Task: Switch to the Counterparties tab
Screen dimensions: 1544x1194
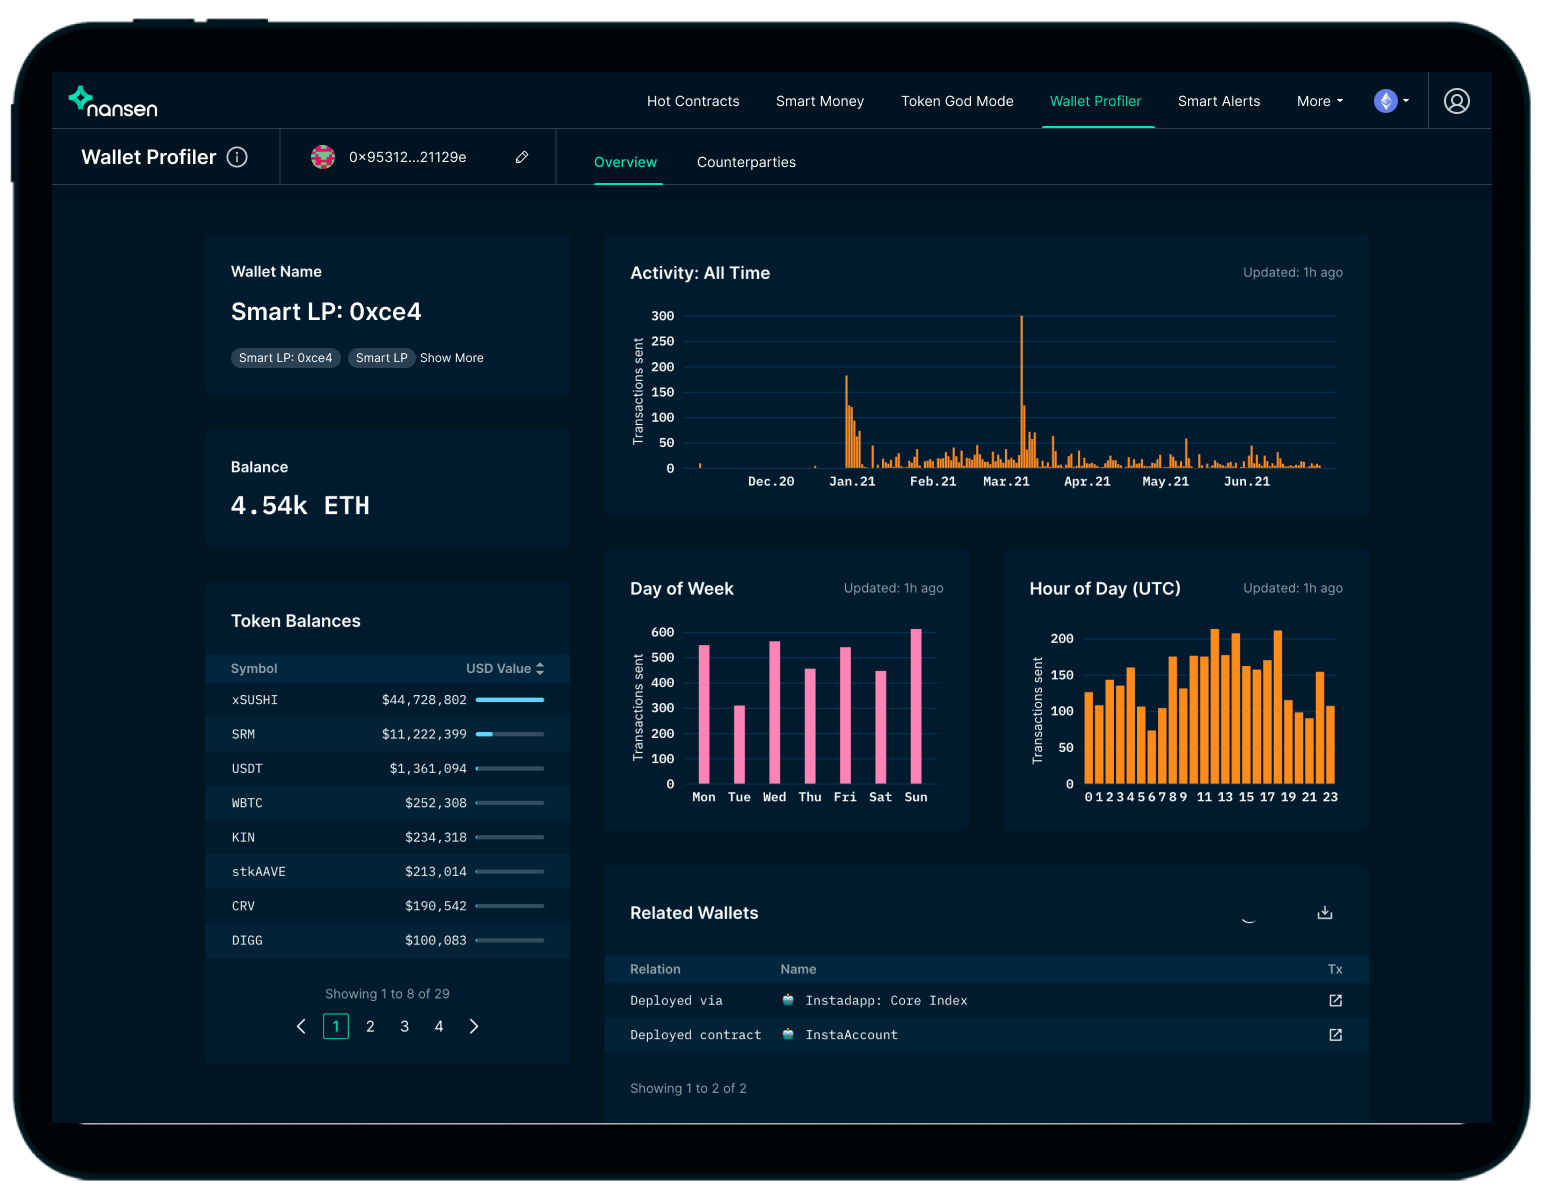Action: pos(746,162)
